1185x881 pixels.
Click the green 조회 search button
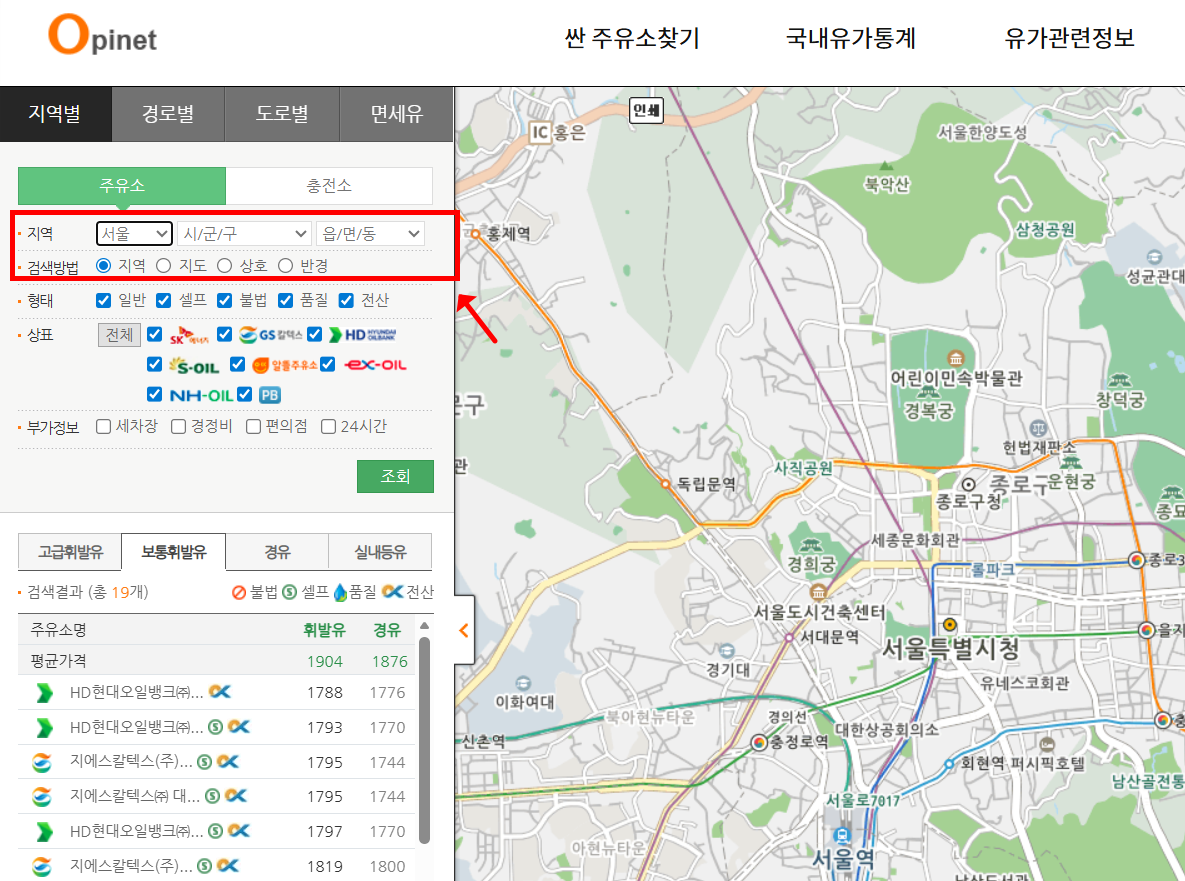[395, 476]
